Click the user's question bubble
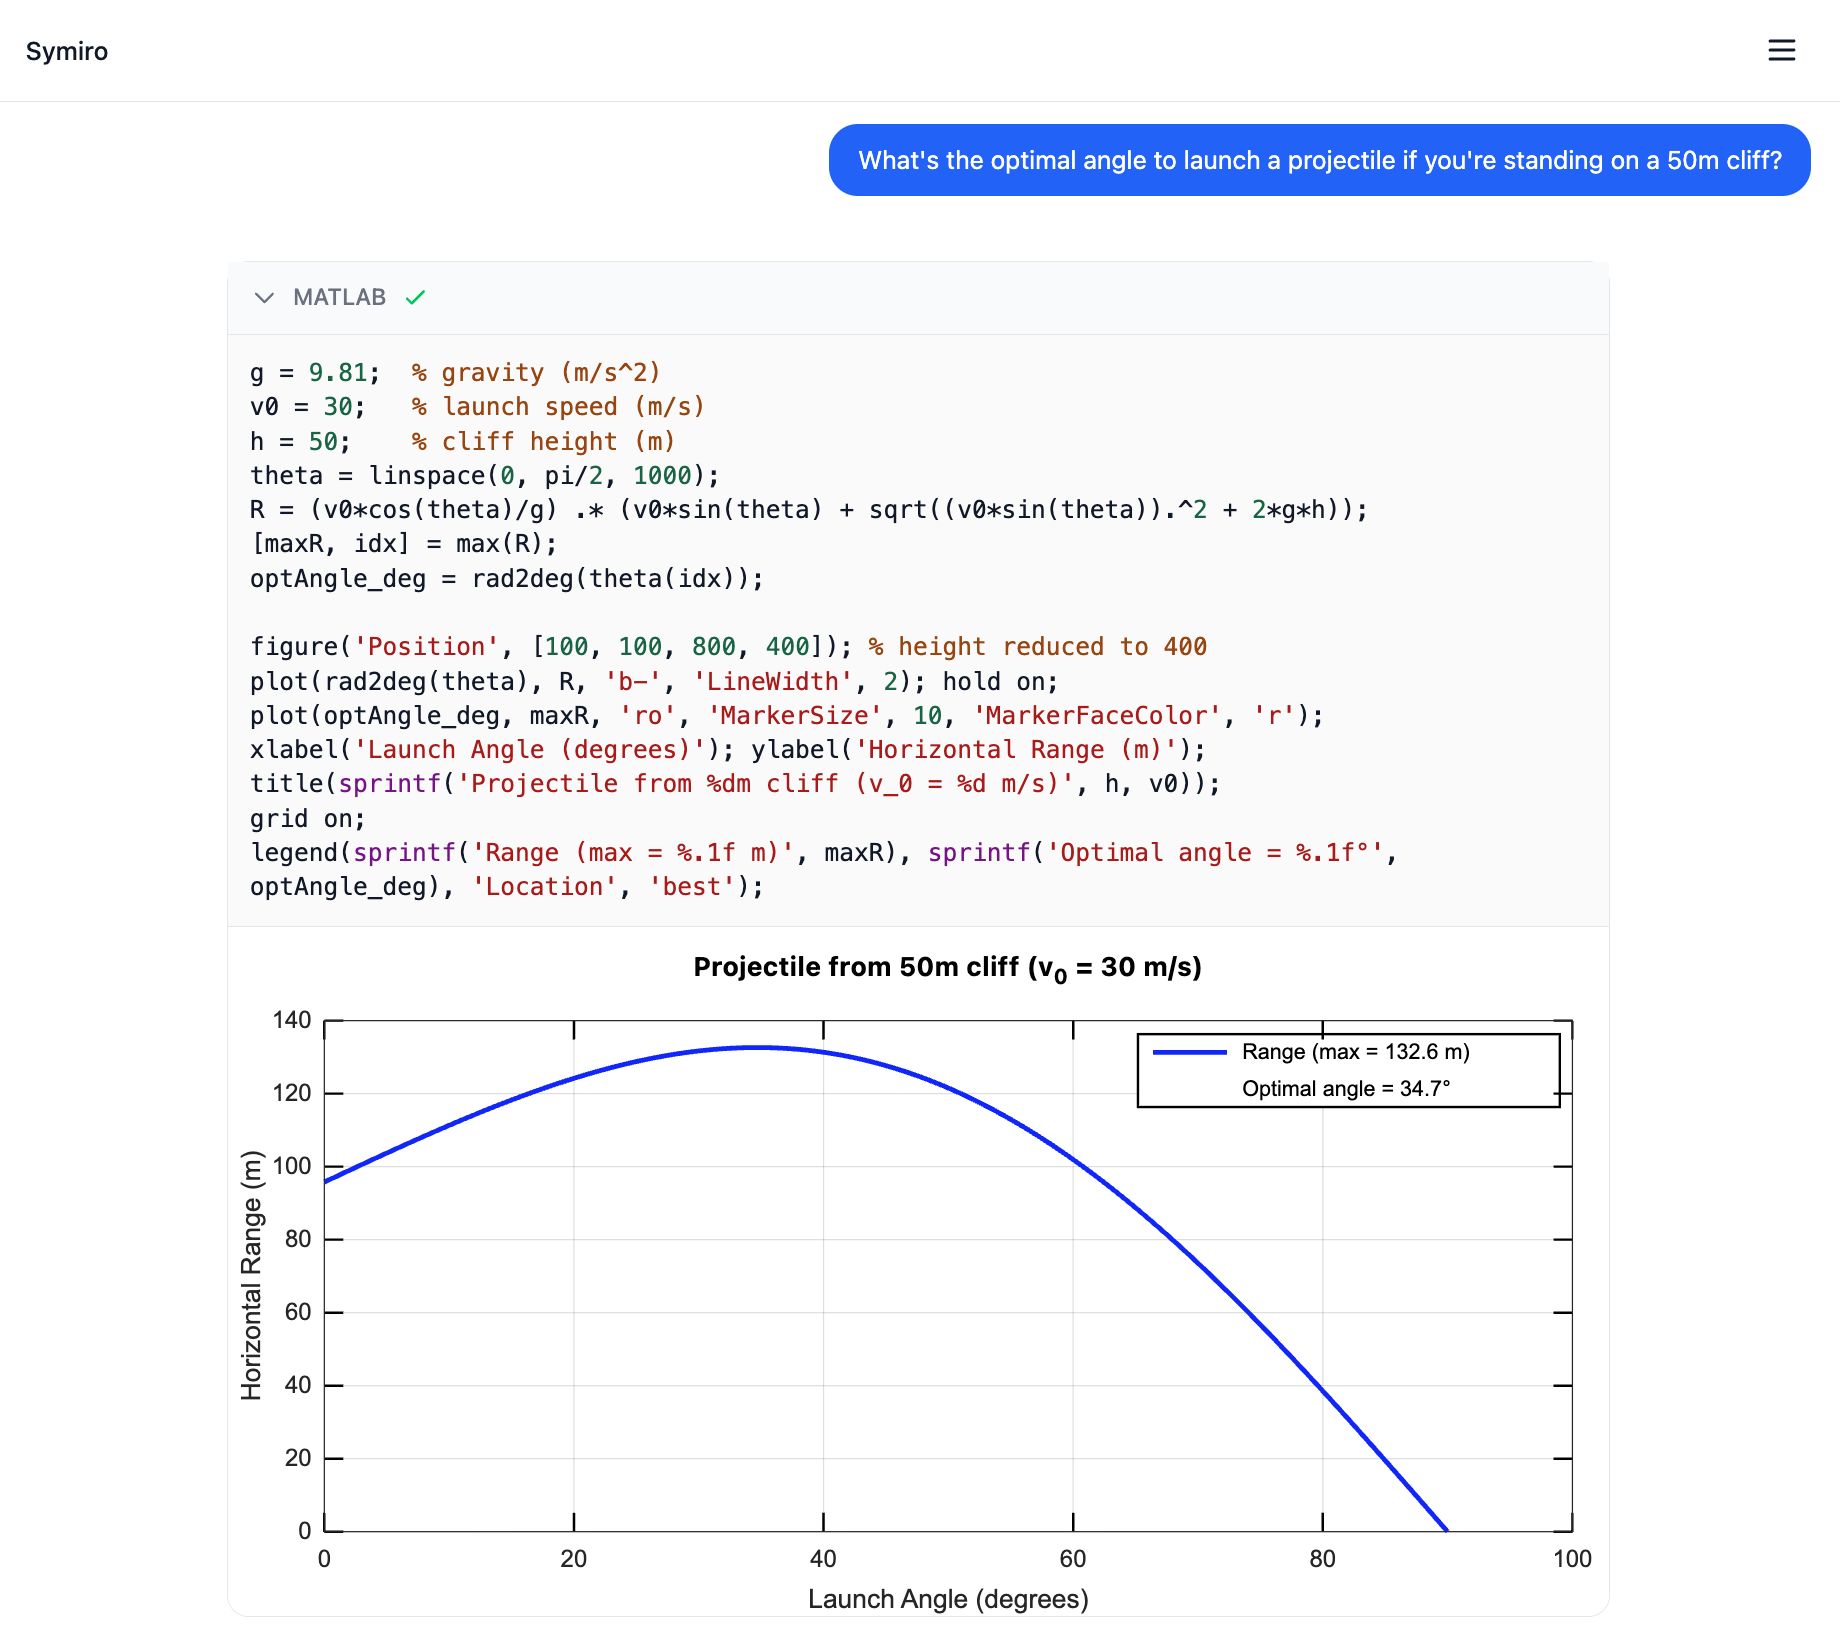The width and height of the screenshot is (1840, 1640). tap(1320, 160)
